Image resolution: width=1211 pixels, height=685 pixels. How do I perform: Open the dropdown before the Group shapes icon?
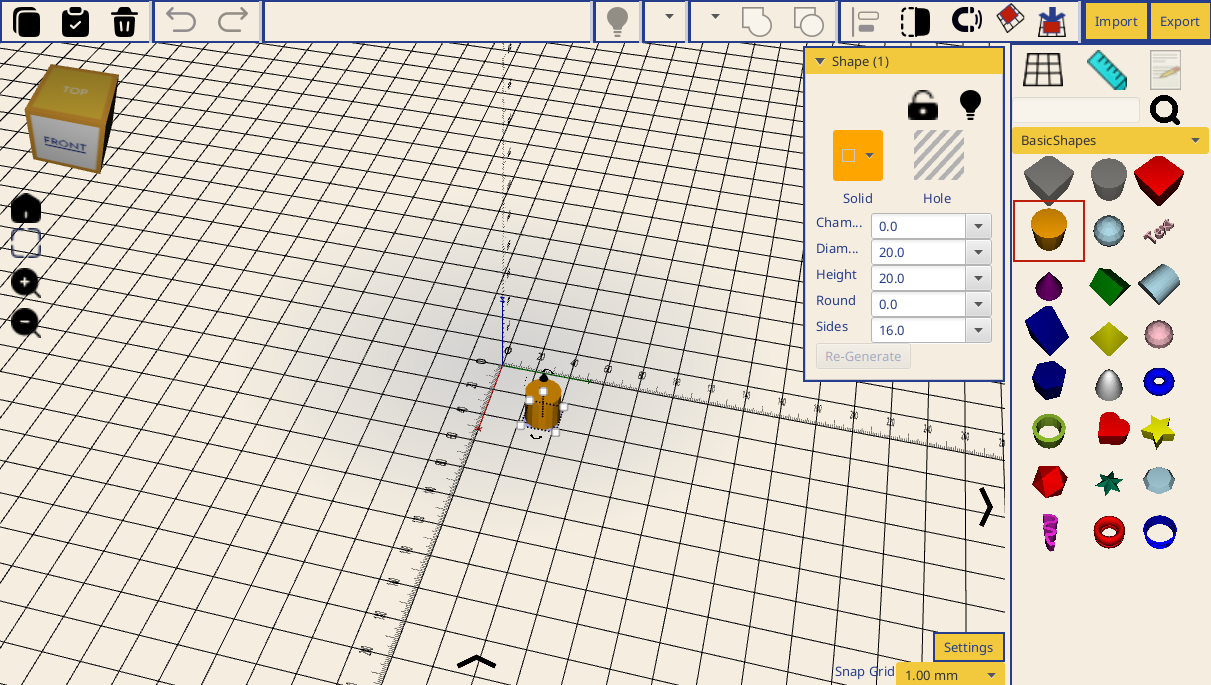714,18
